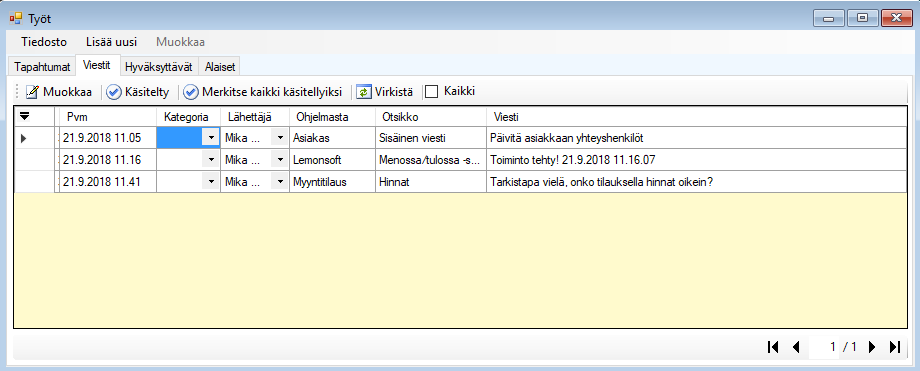Jump to the last page arrow
This screenshot has width=920, height=371.
click(895, 347)
